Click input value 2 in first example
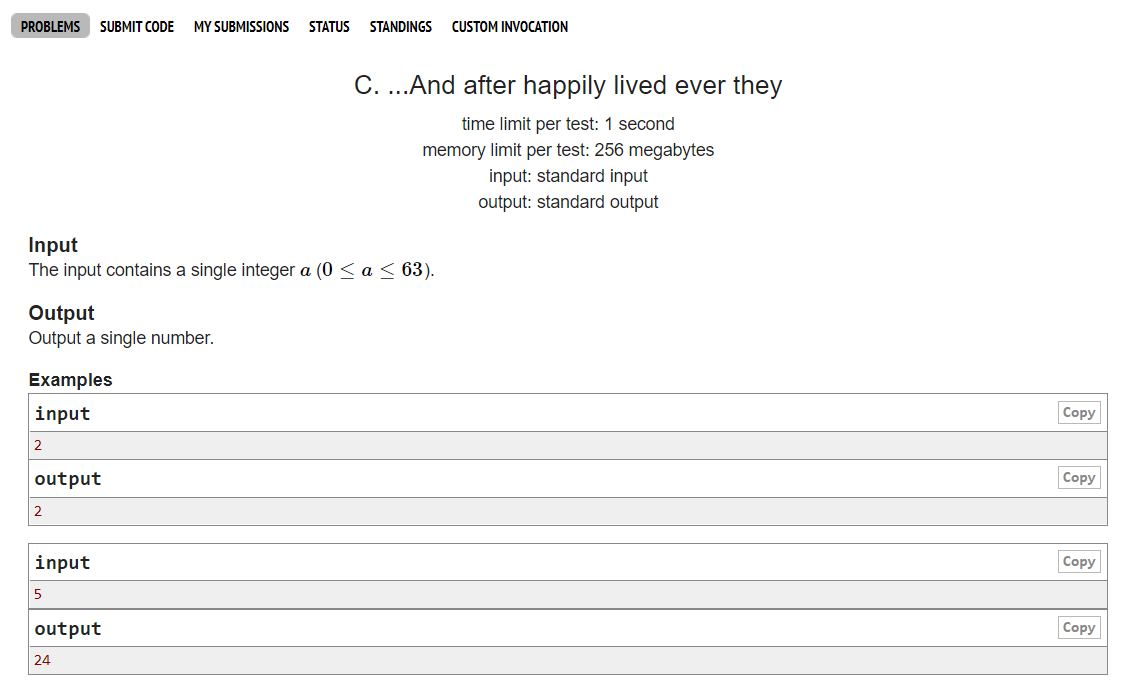The height and width of the screenshot is (680, 1124). 38,446
